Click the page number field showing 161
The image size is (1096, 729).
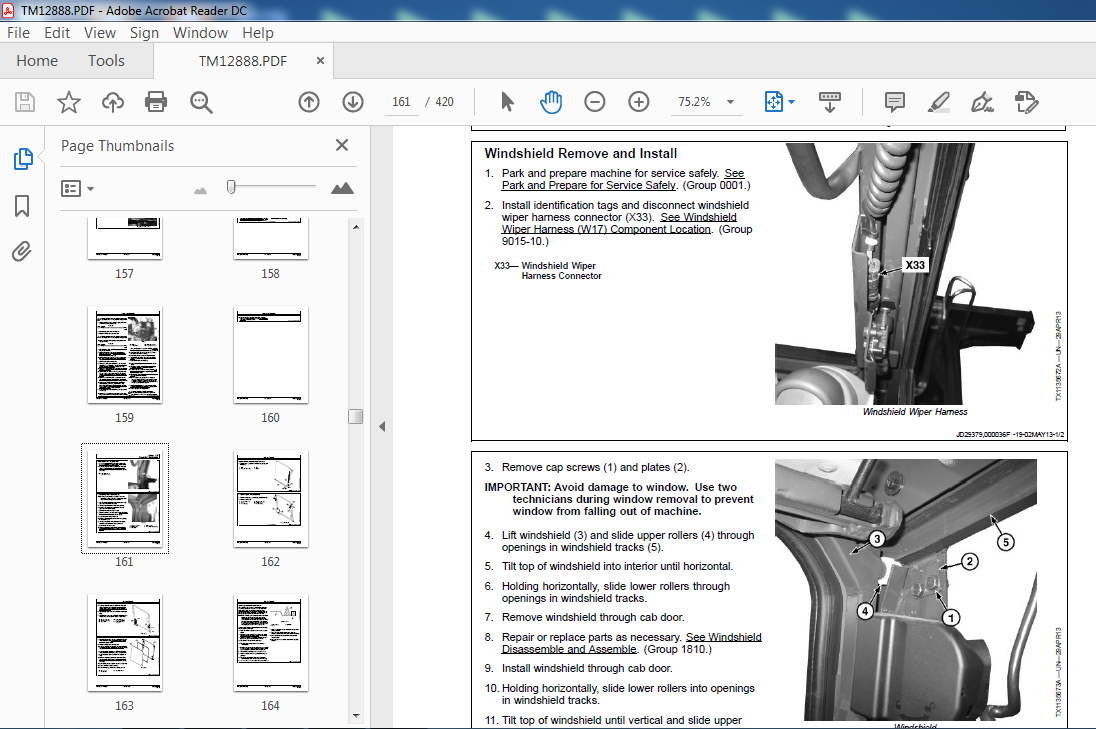point(401,102)
